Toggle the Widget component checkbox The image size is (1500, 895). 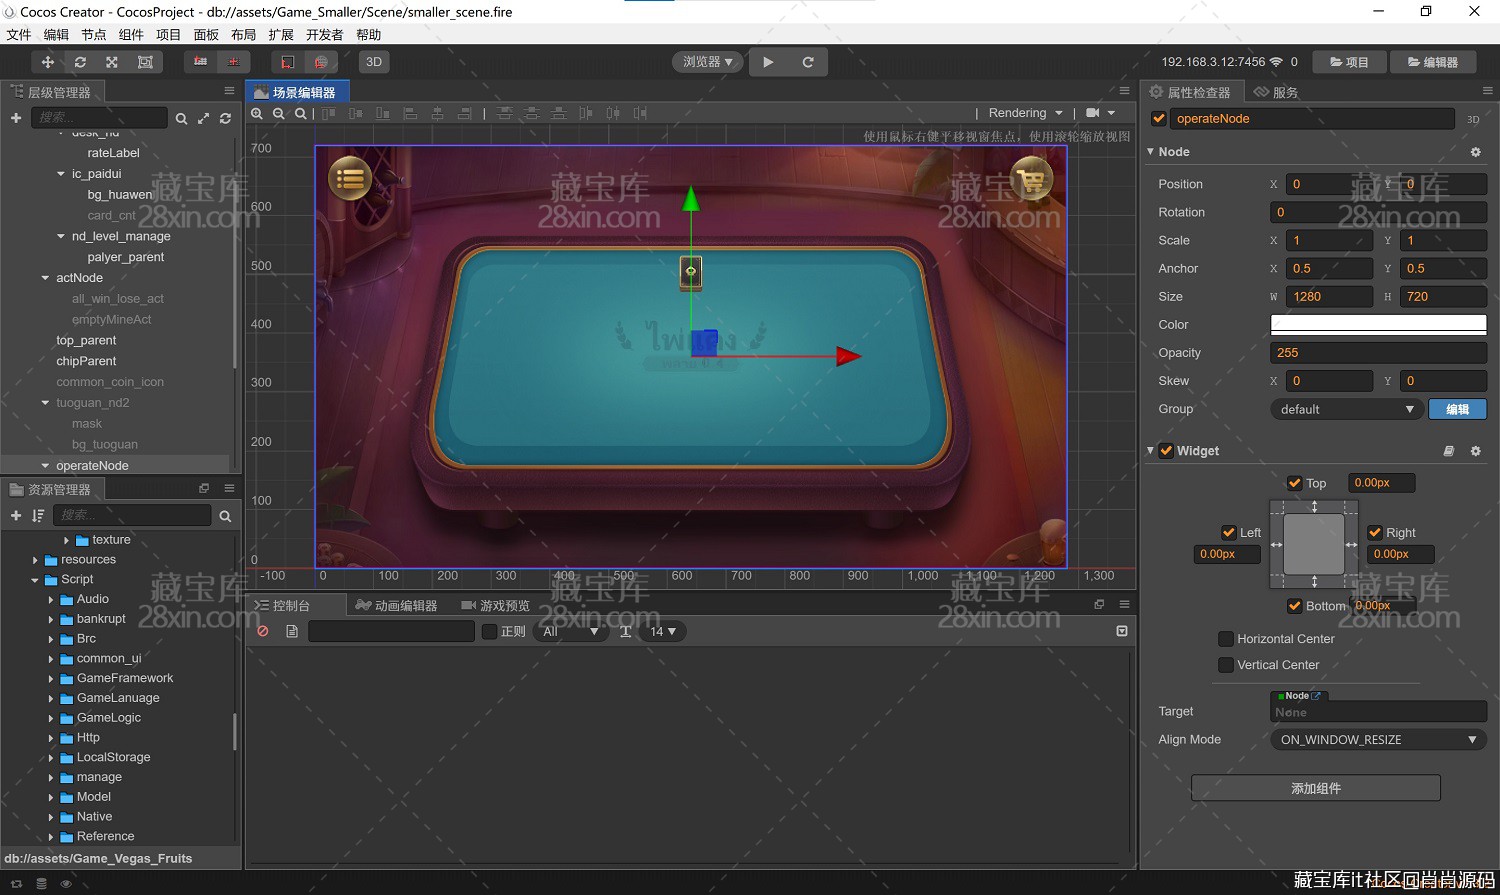(1166, 451)
